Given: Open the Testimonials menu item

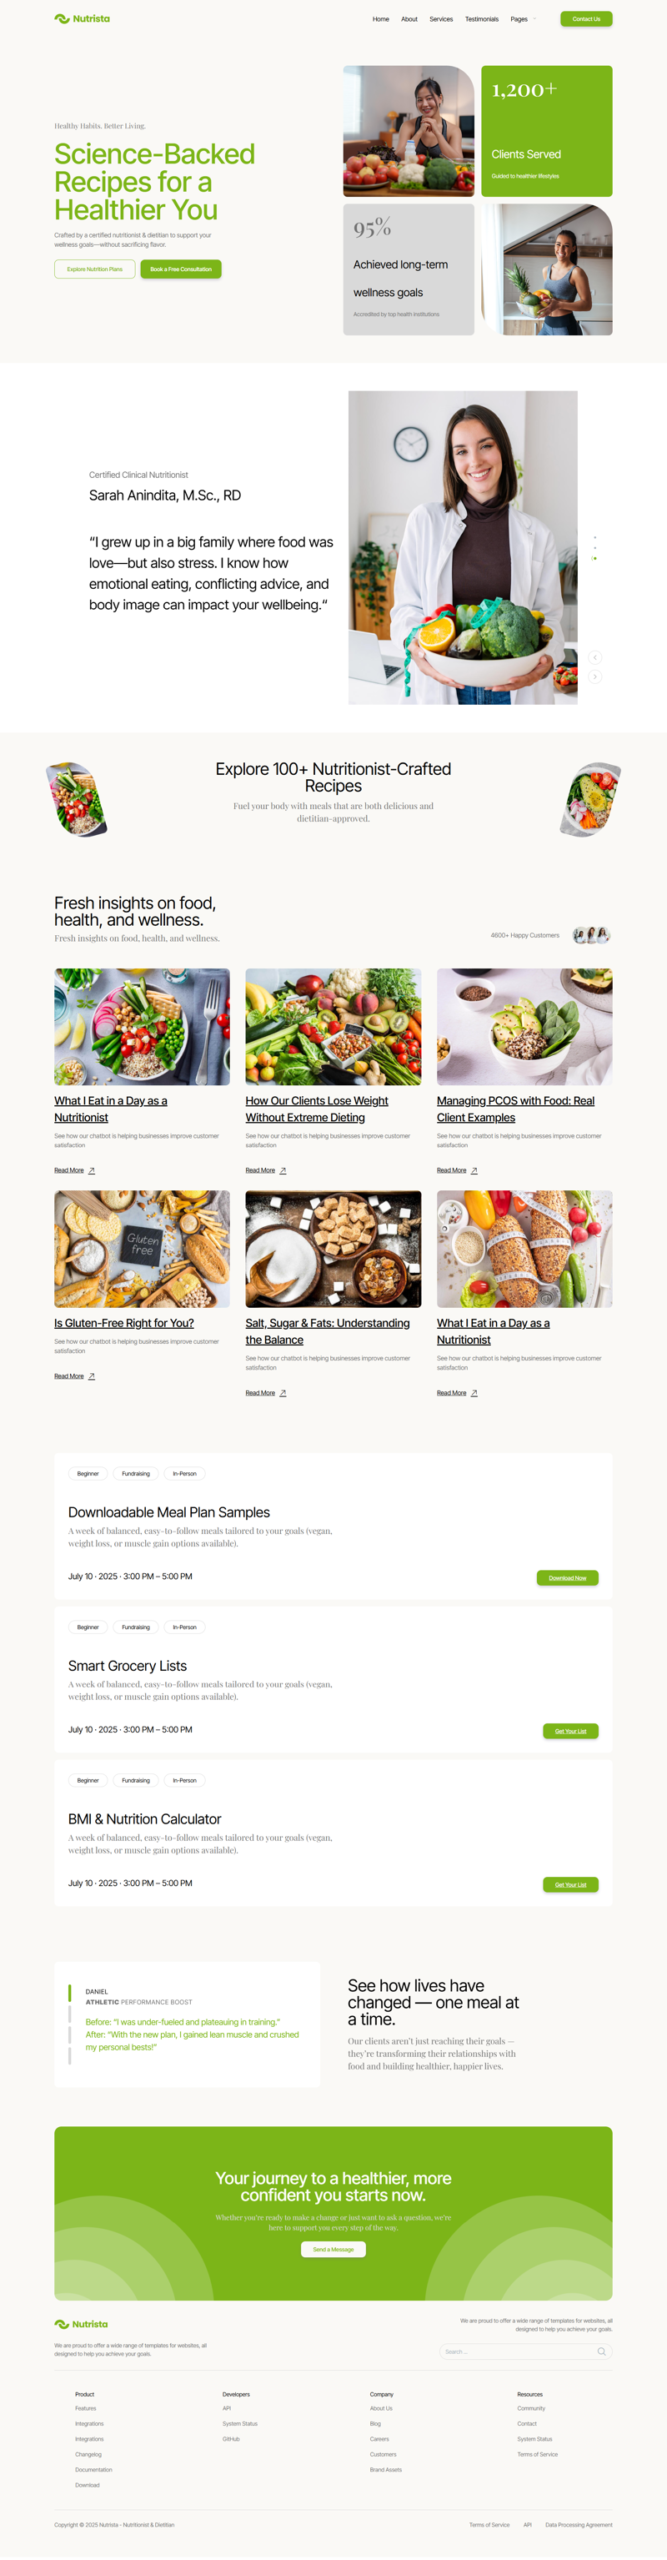Looking at the screenshot, I should click(x=482, y=19).
